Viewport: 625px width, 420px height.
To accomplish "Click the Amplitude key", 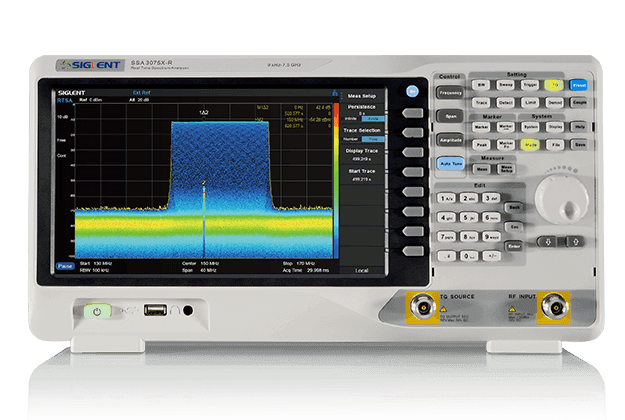I will [x=450, y=140].
